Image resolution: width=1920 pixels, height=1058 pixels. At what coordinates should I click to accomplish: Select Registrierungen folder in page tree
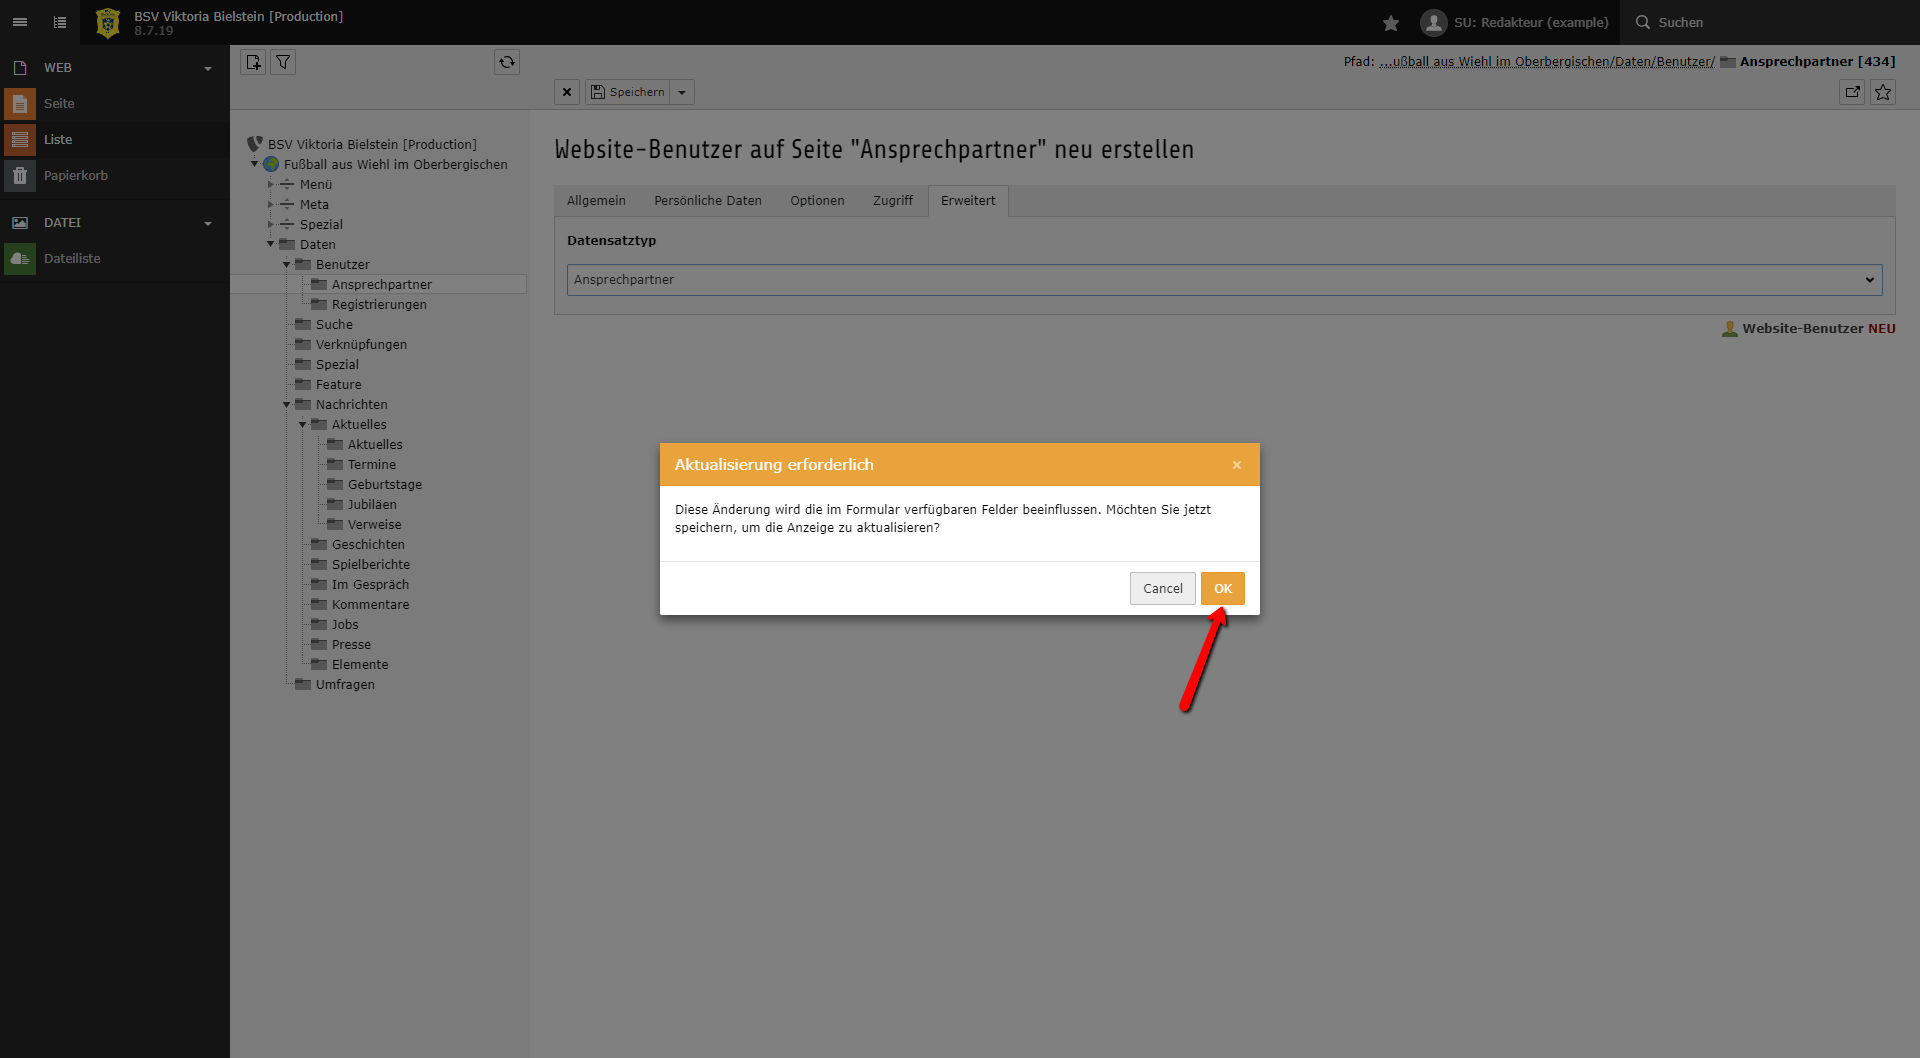point(379,305)
